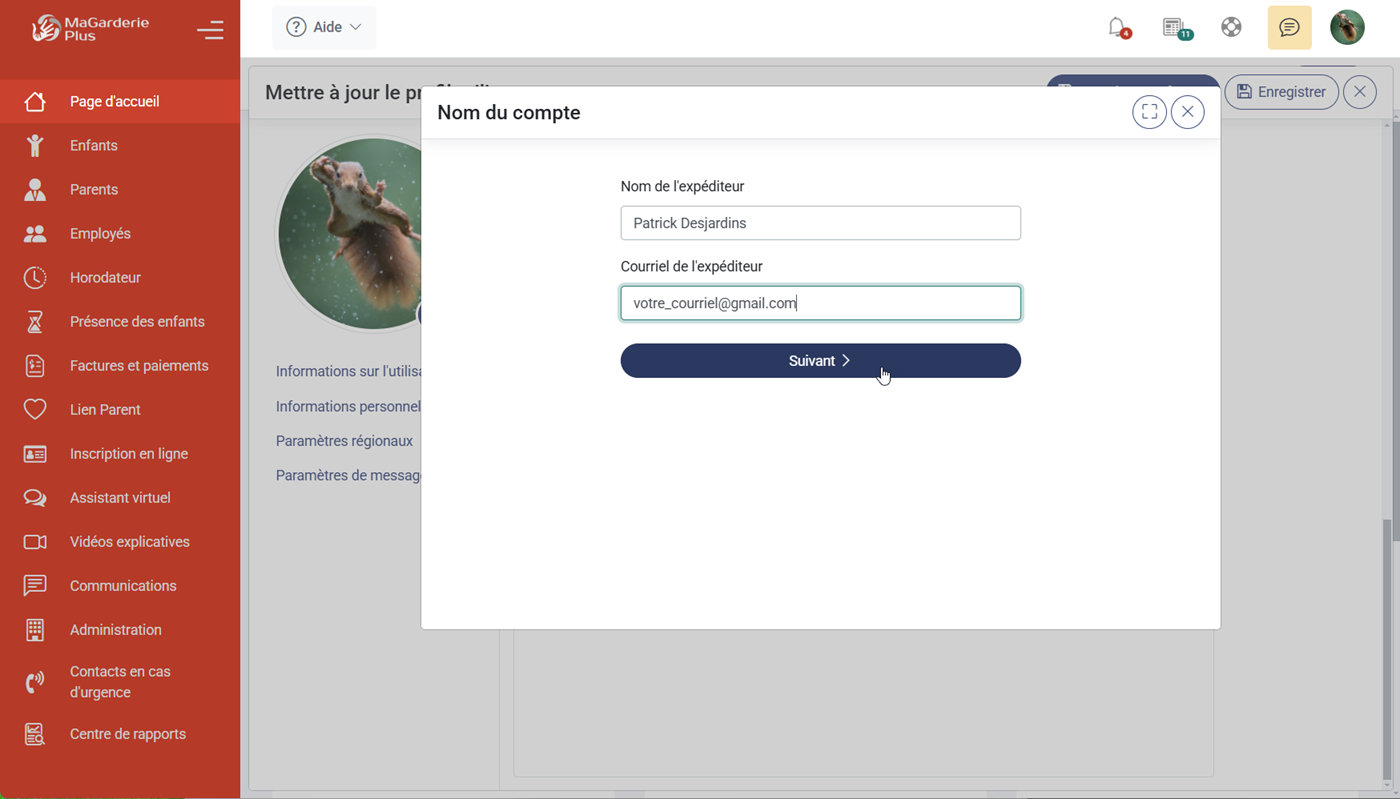The height and width of the screenshot is (799, 1400).
Task: Open the Aide dropdown menu
Action: pos(324,27)
